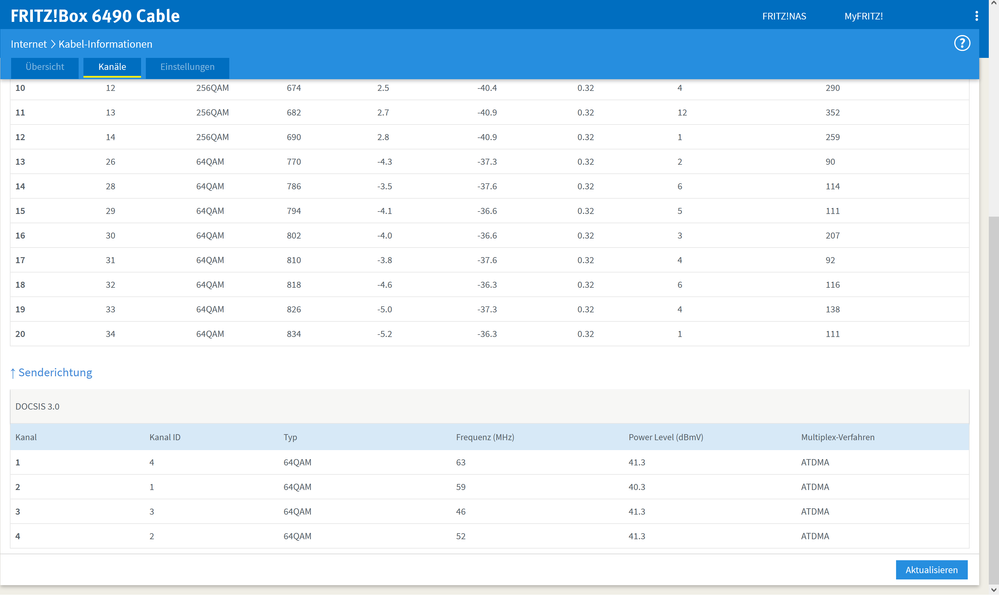Viewport: 999px width, 595px height.
Task: Click frequency 810 in channel 17 row
Action: (x=294, y=260)
